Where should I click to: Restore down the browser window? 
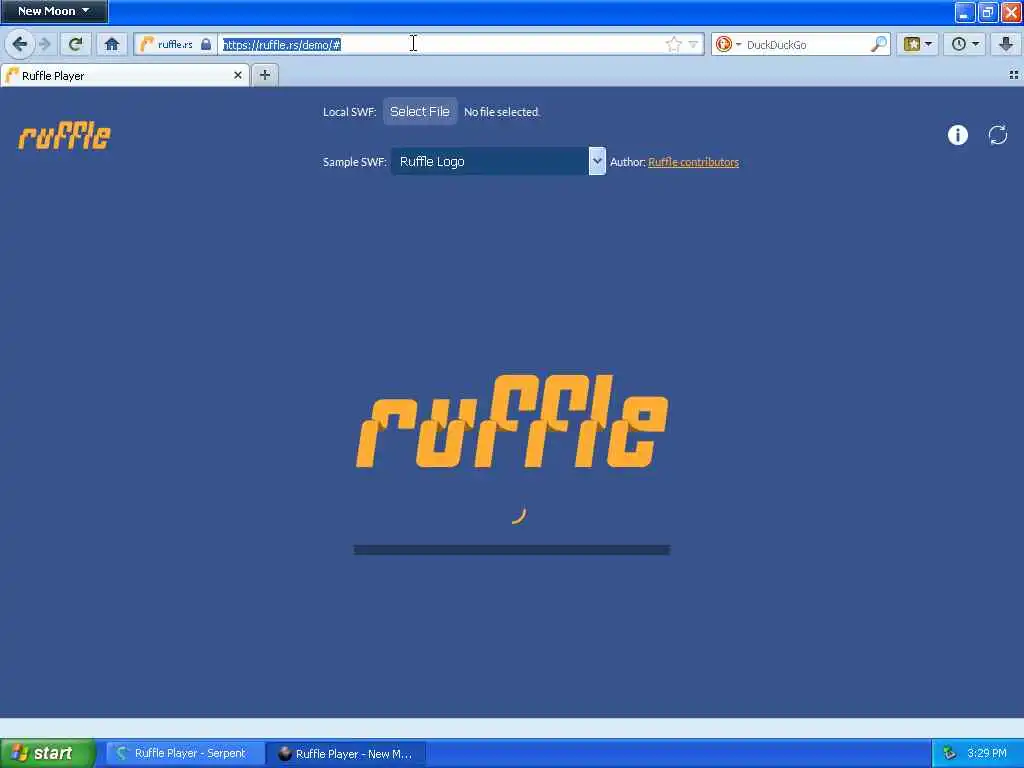(987, 12)
